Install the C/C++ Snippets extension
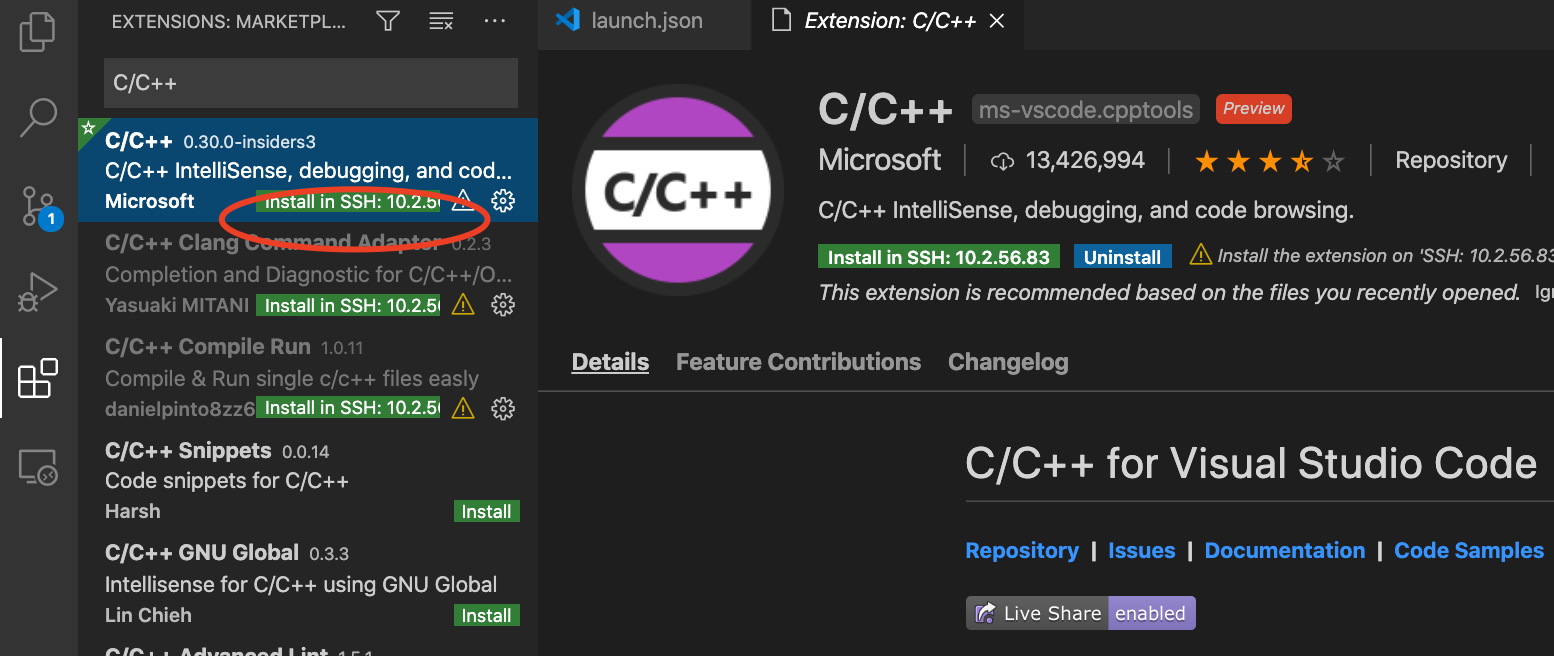 (x=486, y=511)
